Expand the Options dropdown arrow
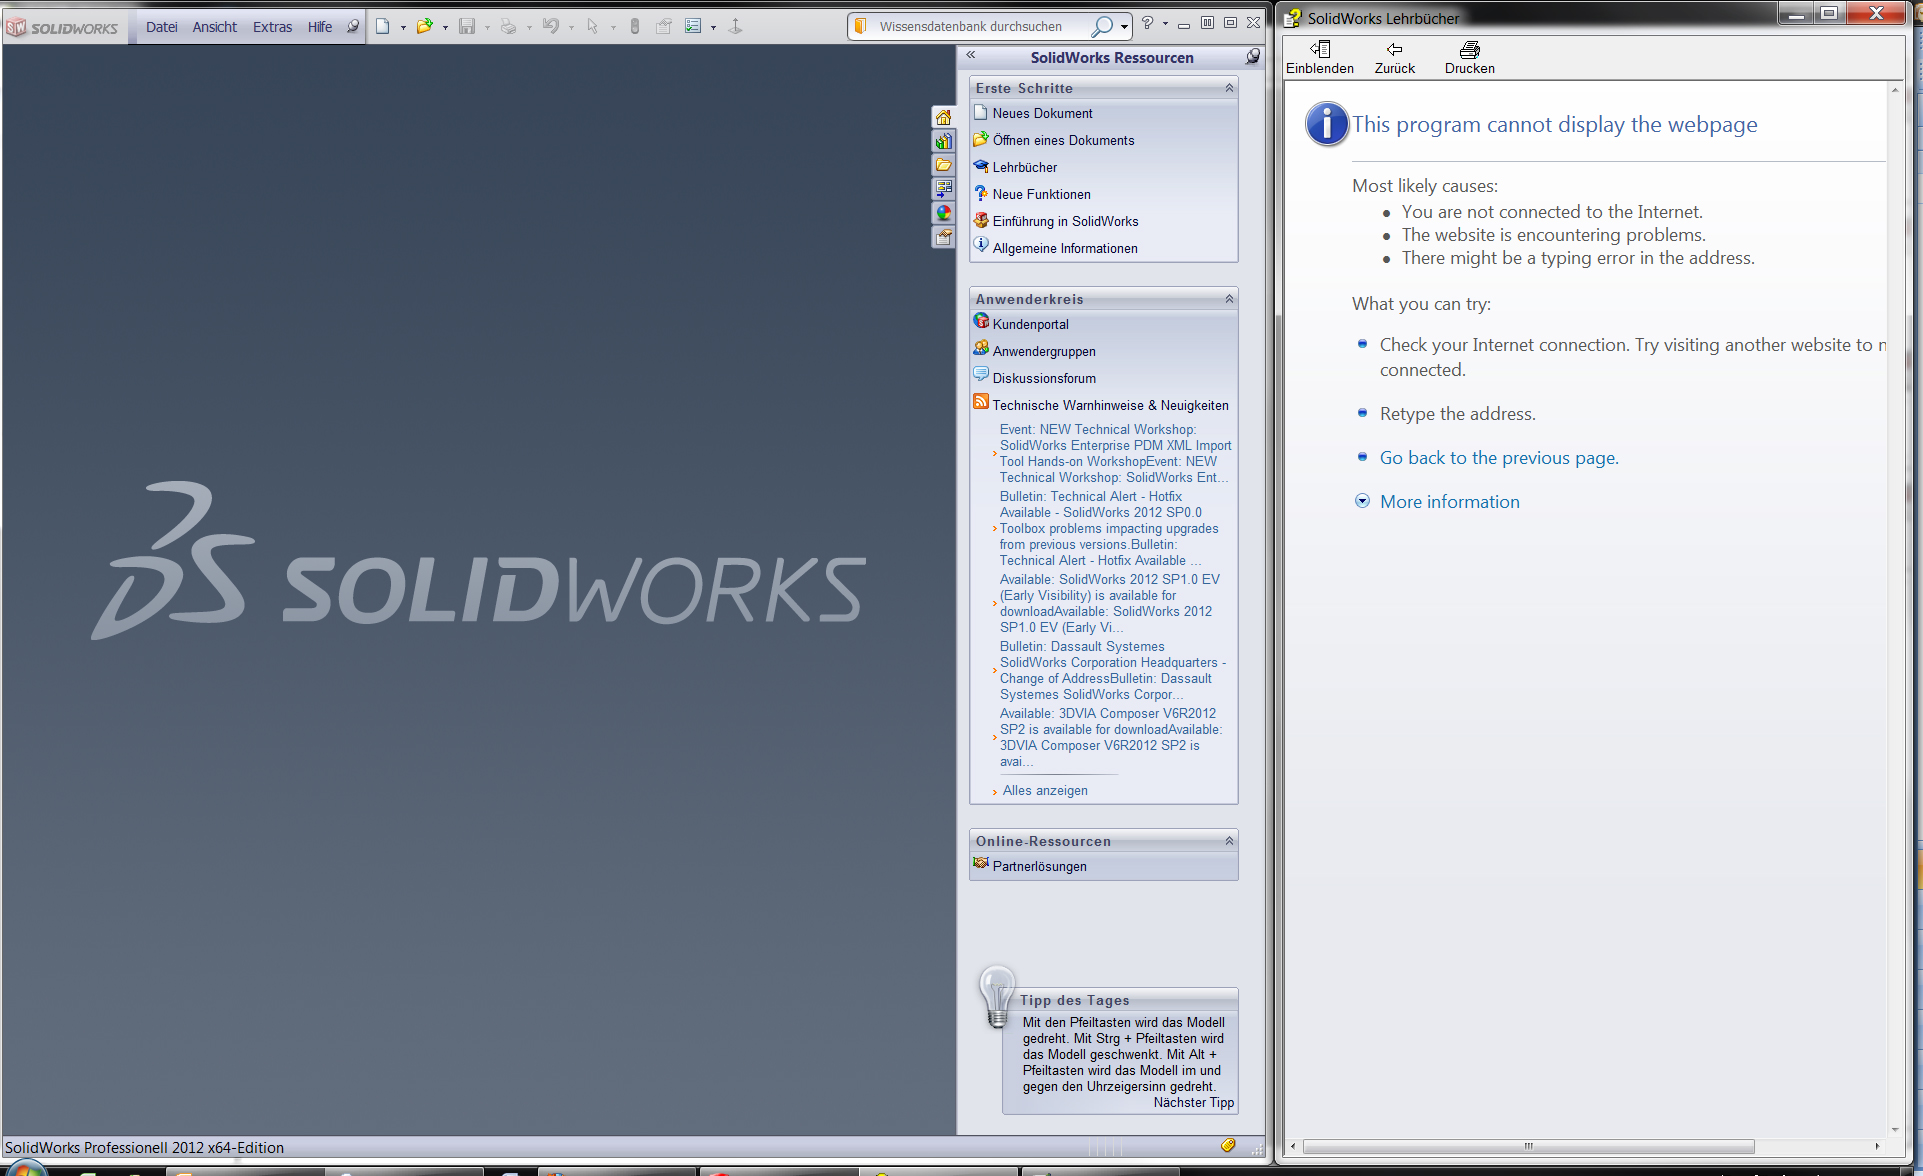Viewport: 1923px width, 1176px height. (x=713, y=28)
